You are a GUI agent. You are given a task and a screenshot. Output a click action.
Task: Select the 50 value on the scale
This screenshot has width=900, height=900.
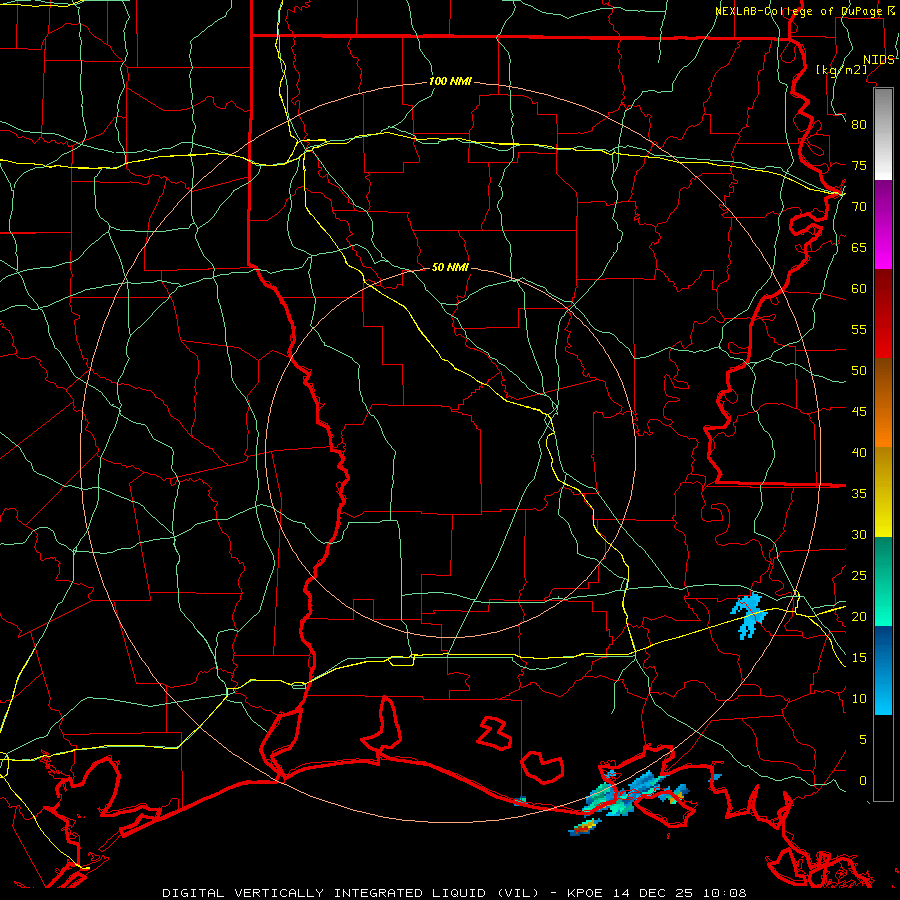click(859, 371)
